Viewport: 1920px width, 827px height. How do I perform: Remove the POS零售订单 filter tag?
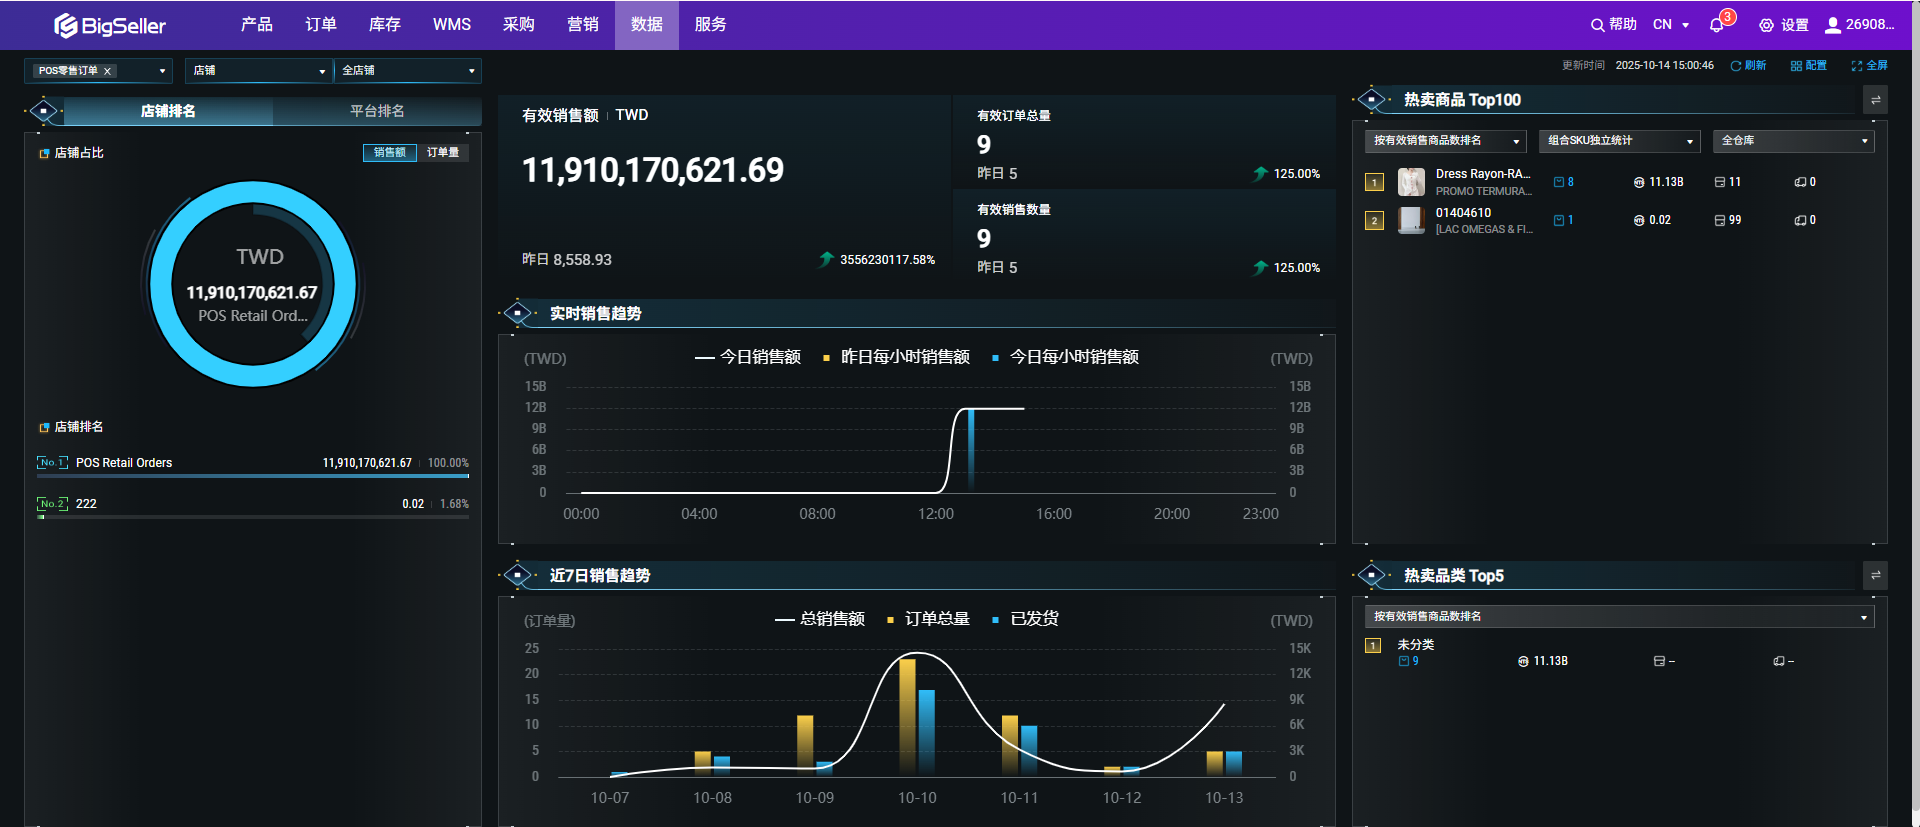point(107,71)
